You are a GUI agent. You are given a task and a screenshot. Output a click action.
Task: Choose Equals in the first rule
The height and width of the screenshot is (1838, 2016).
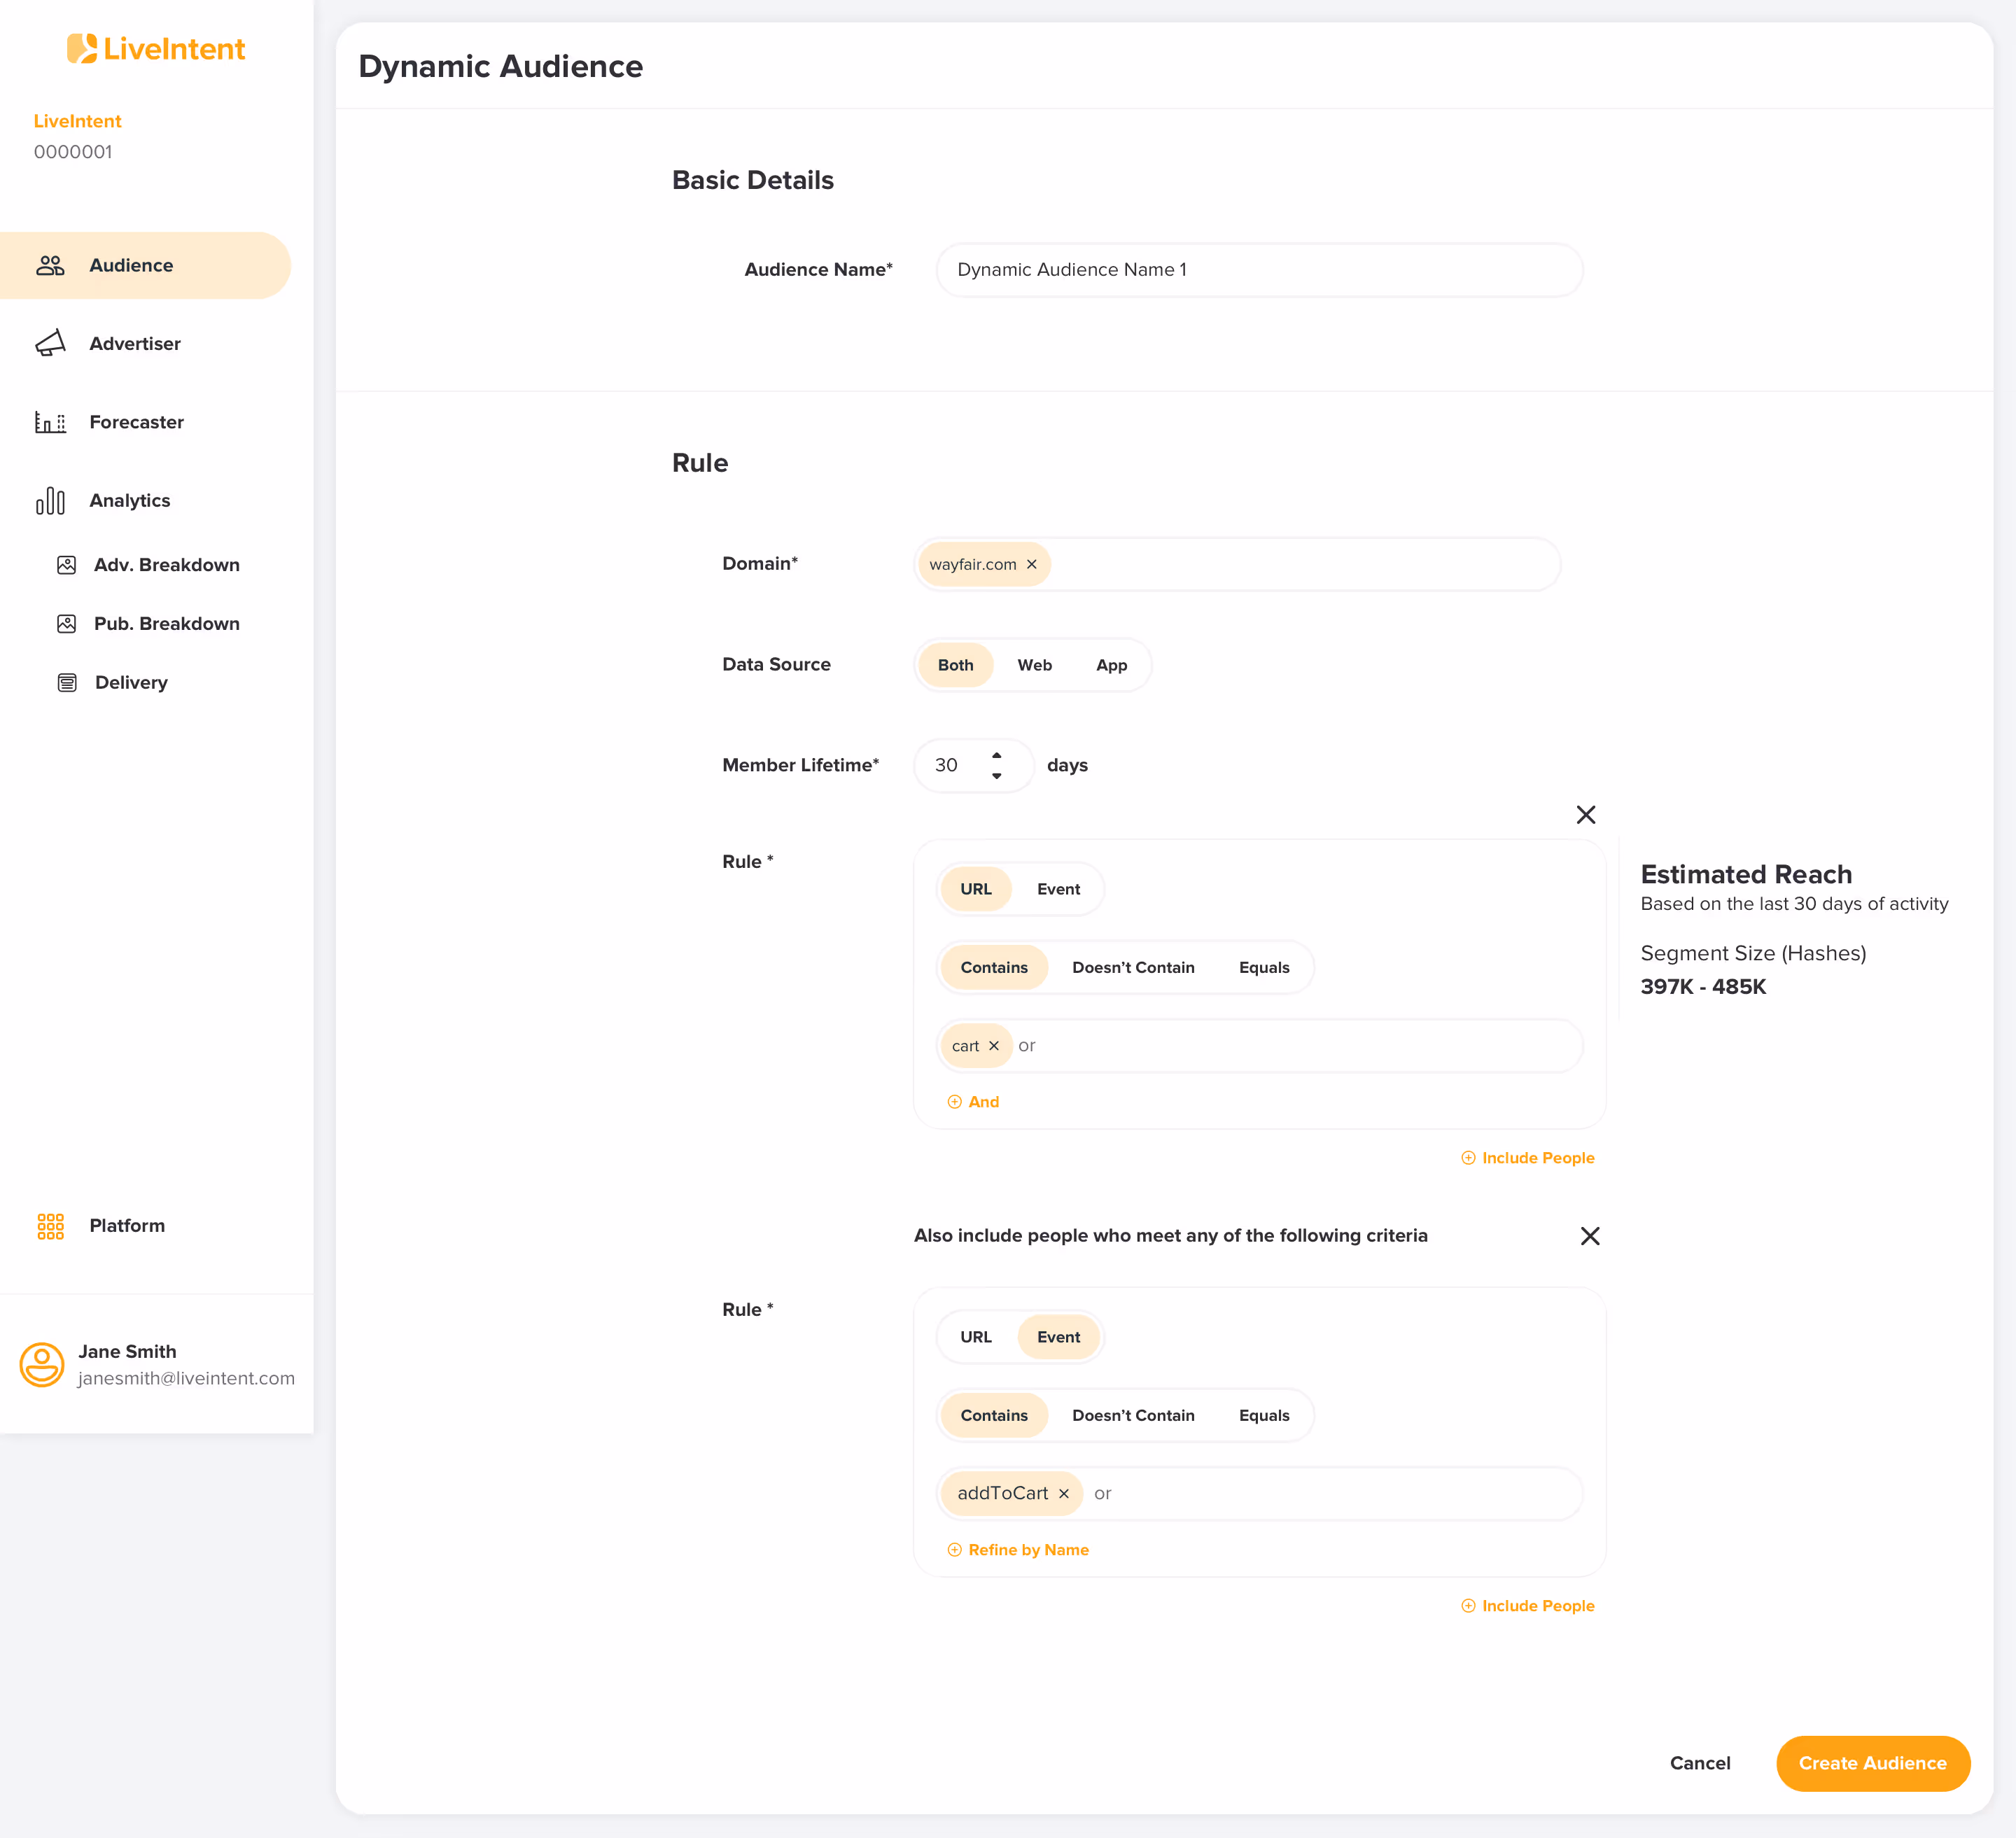pos(1264,968)
